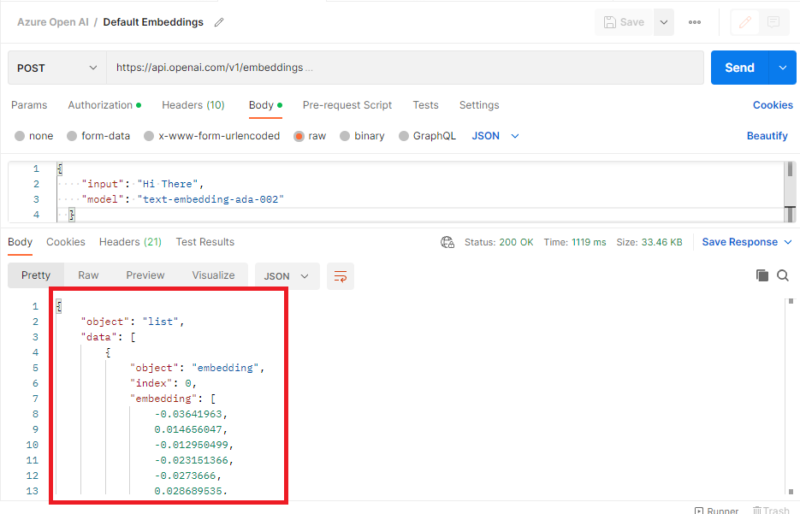Viewport: 800px width, 514px height.
Task: Open the response JSON format dropdown
Action: (288, 275)
